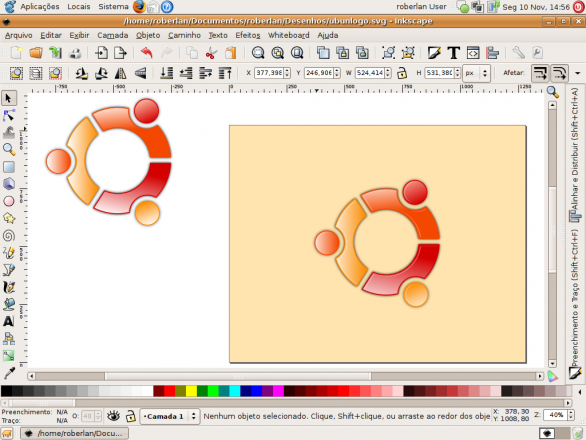Open Align and Distribute toolbar icon
This screenshot has width=586, height=440.
tap(493, 53)
